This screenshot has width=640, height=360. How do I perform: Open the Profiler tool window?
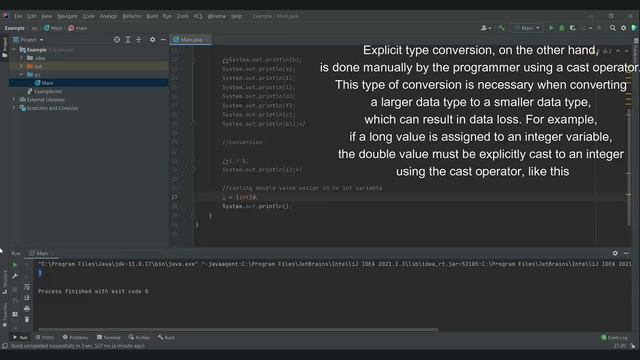pyautogui.click(x=139, y=338)
